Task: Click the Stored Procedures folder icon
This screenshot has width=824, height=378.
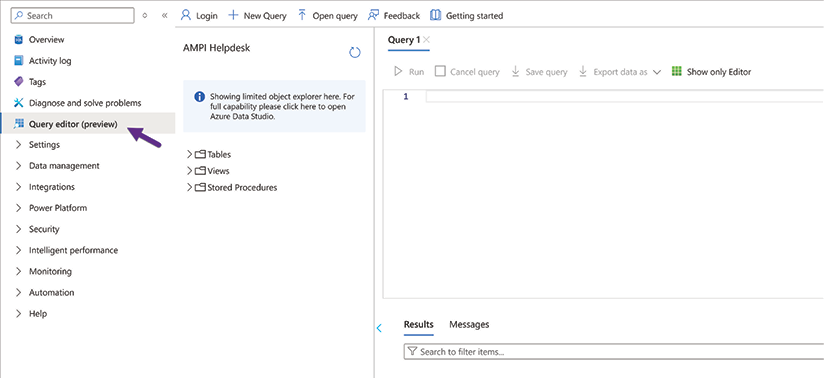Action: [200, 187]
